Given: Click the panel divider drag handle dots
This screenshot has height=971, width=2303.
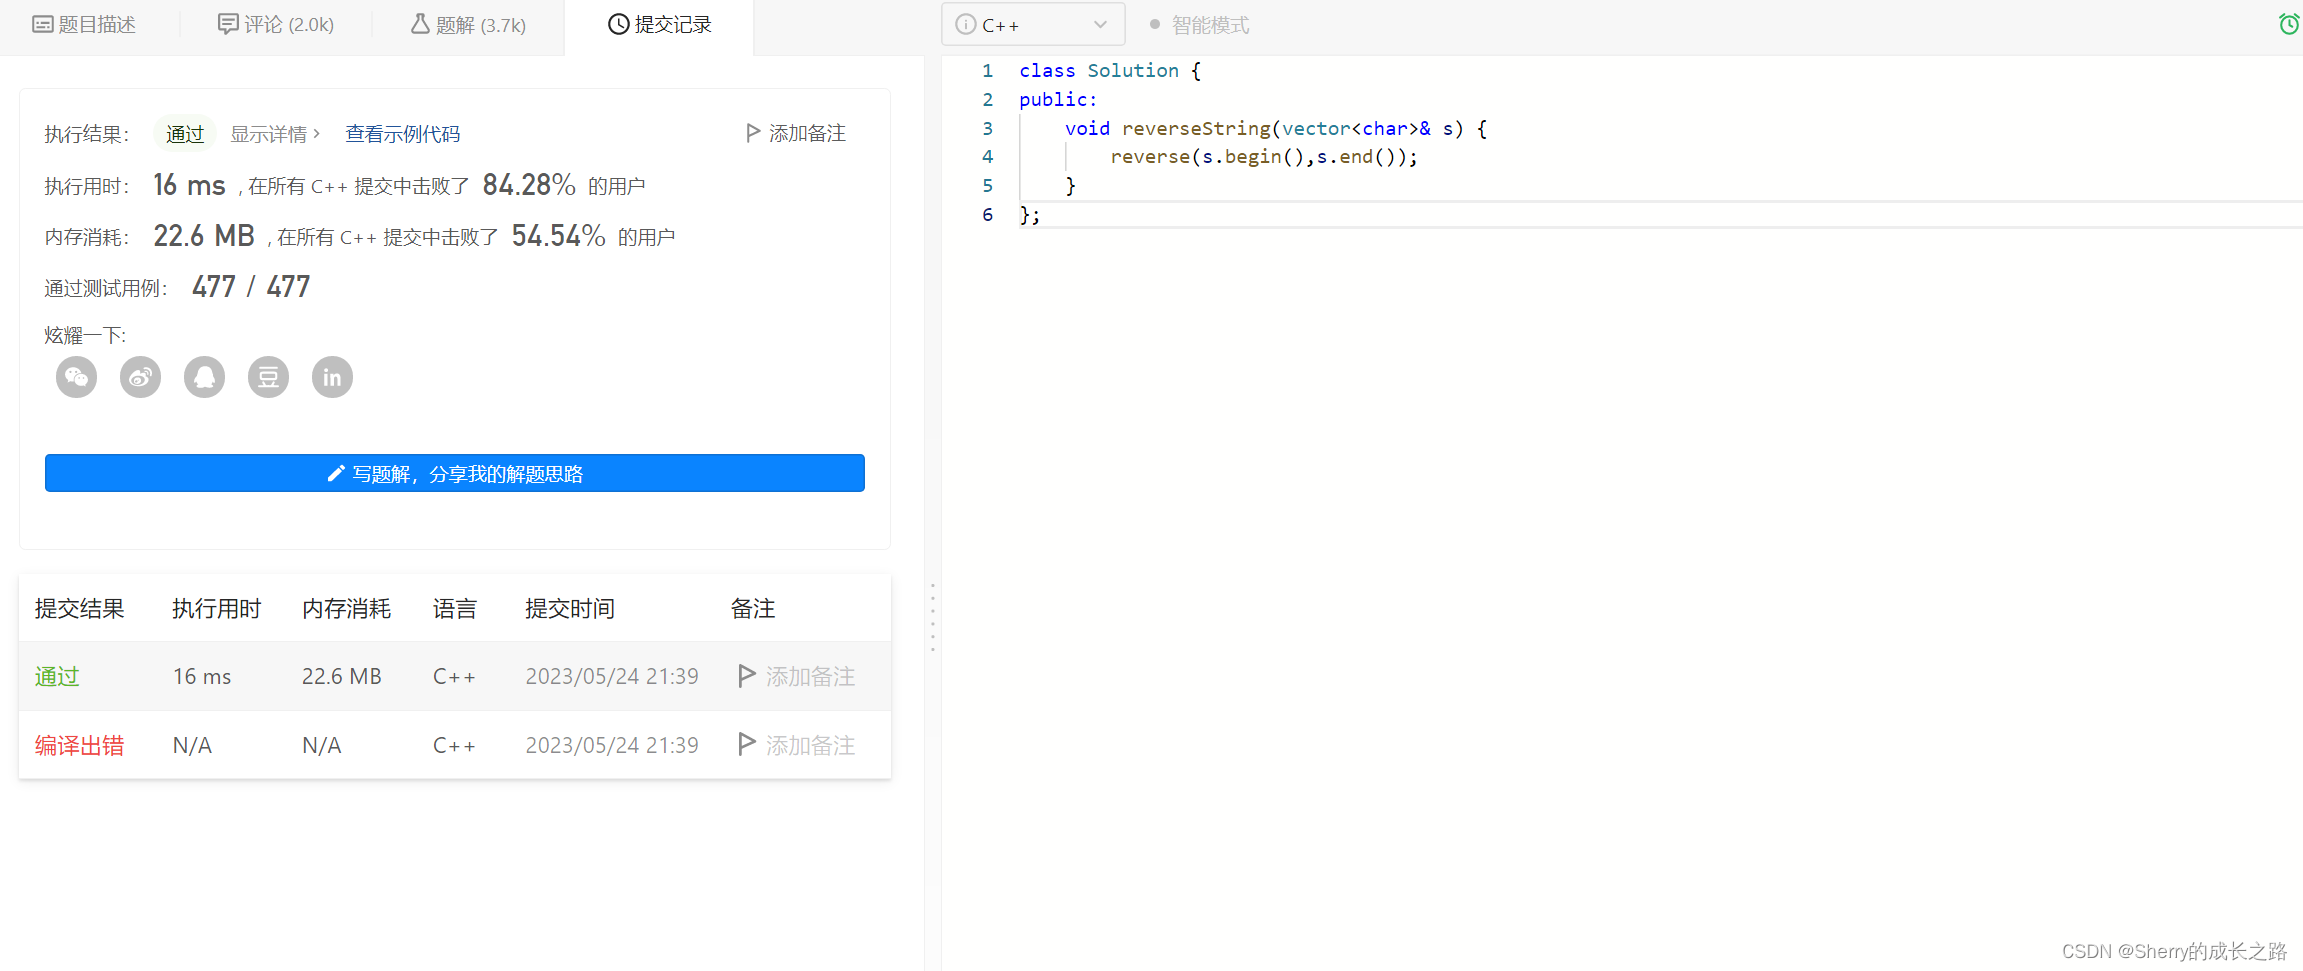Looking at the screenshot, I should coord(933,617).
